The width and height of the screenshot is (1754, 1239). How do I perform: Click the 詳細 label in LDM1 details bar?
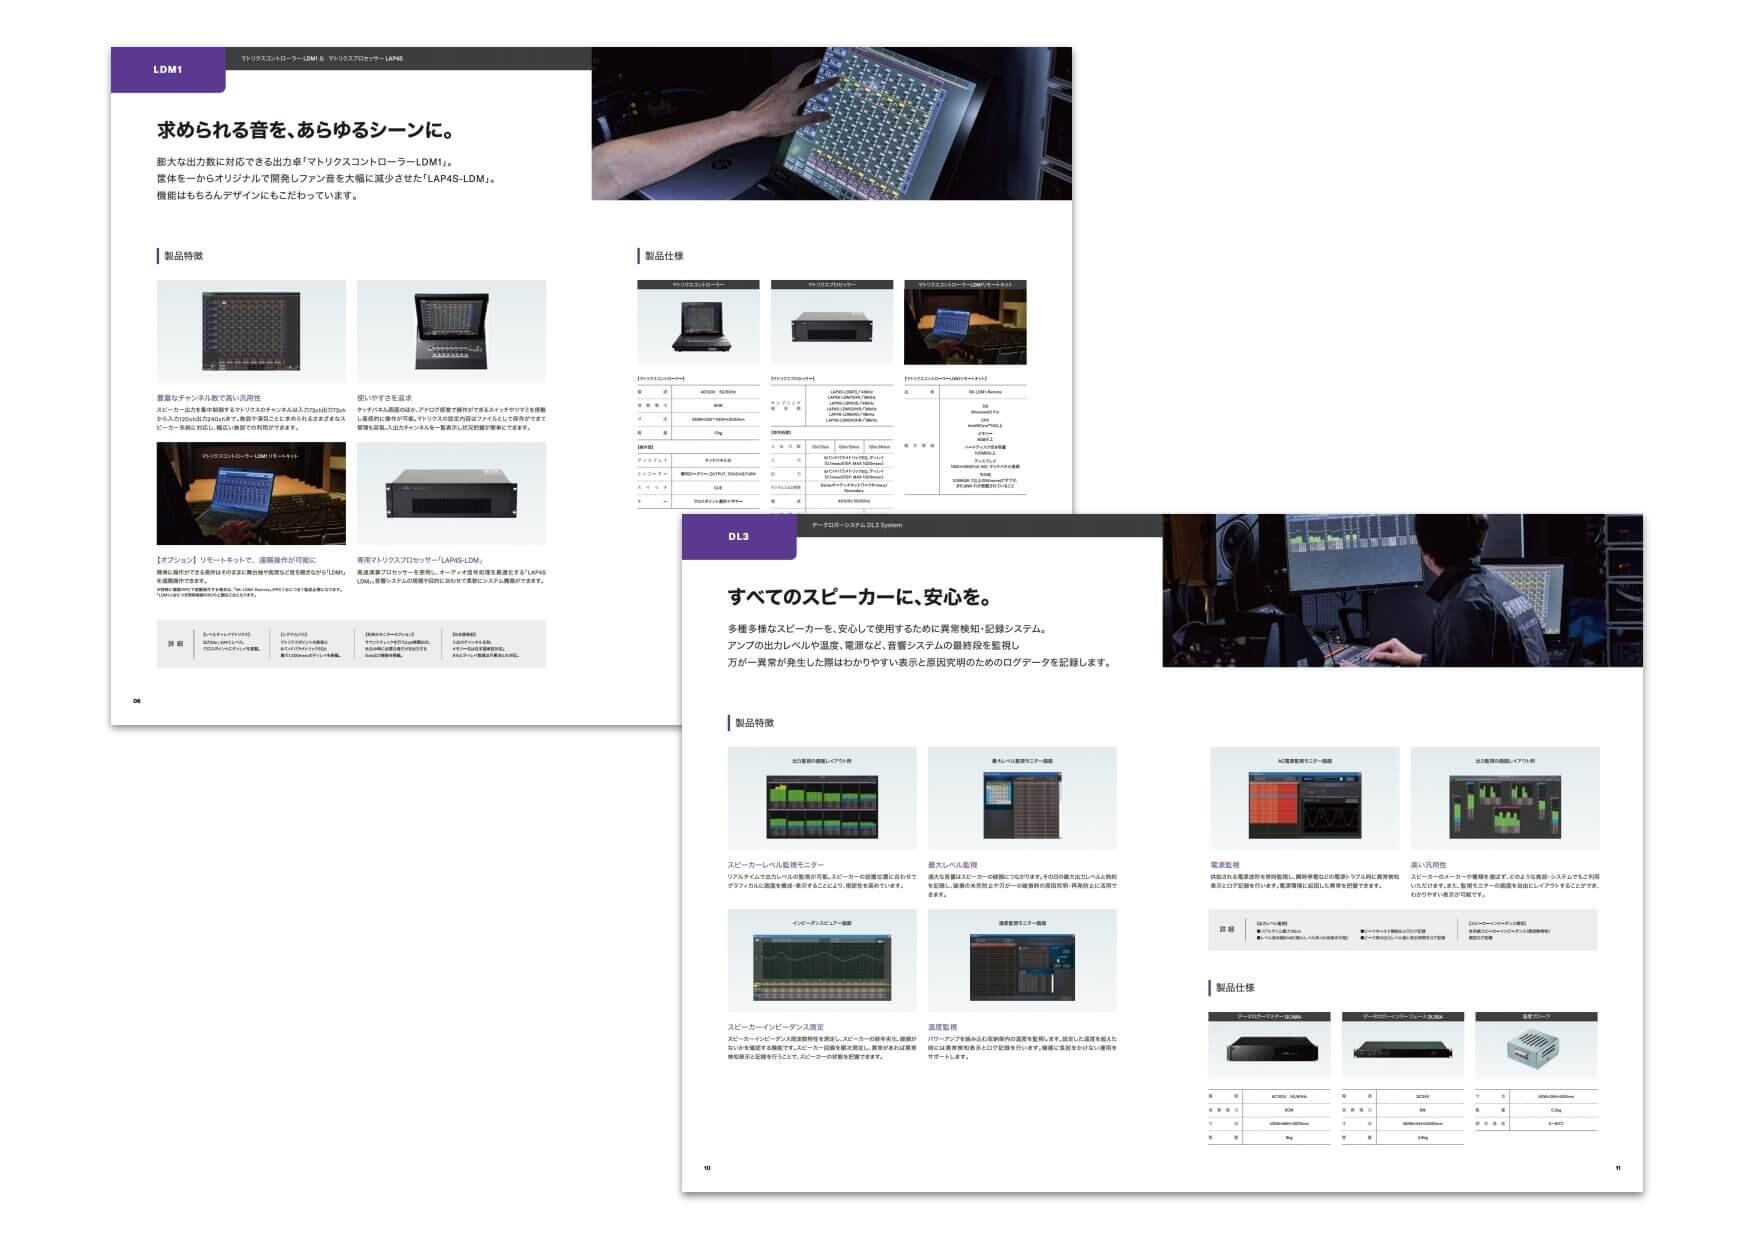click(176, 644)
